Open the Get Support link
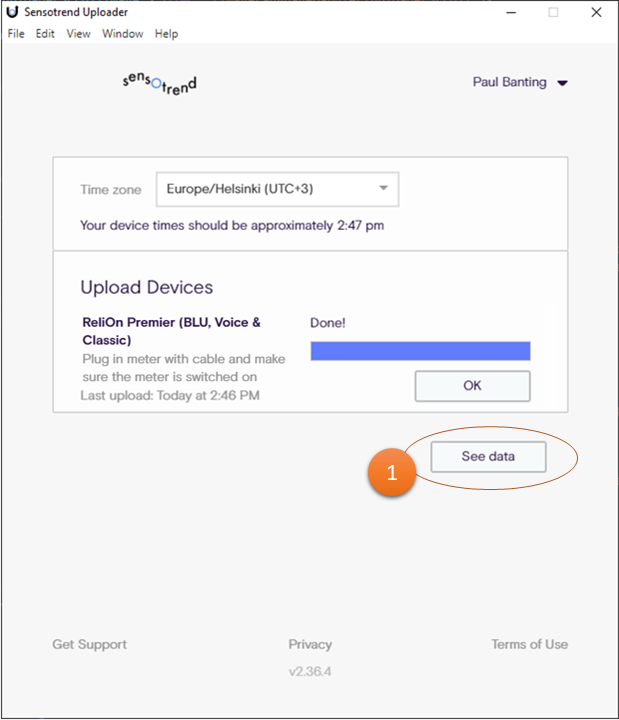The height and width of the screenshot is (720, 619). (x=90, y=645)
